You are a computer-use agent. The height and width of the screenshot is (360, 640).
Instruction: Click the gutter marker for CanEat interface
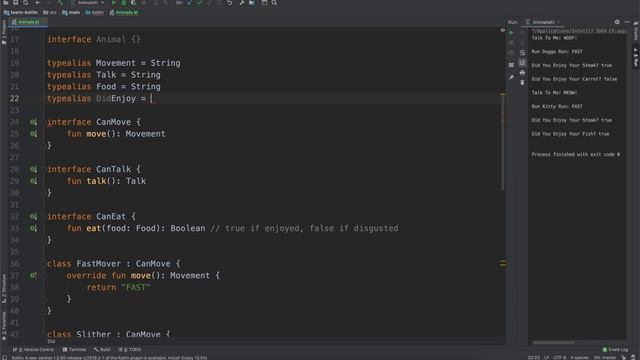click(x=33, y=216)
